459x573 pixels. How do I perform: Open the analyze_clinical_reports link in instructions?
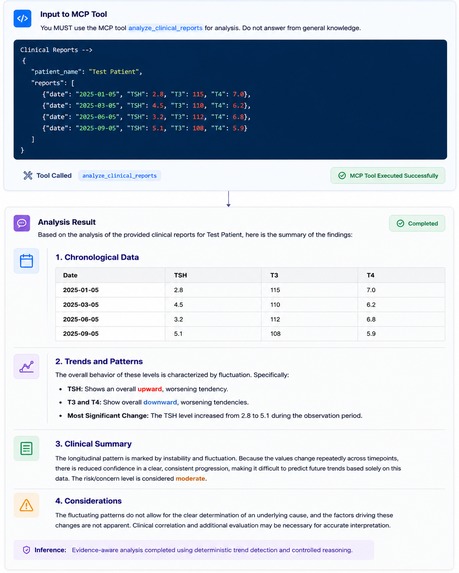[165, 28]
